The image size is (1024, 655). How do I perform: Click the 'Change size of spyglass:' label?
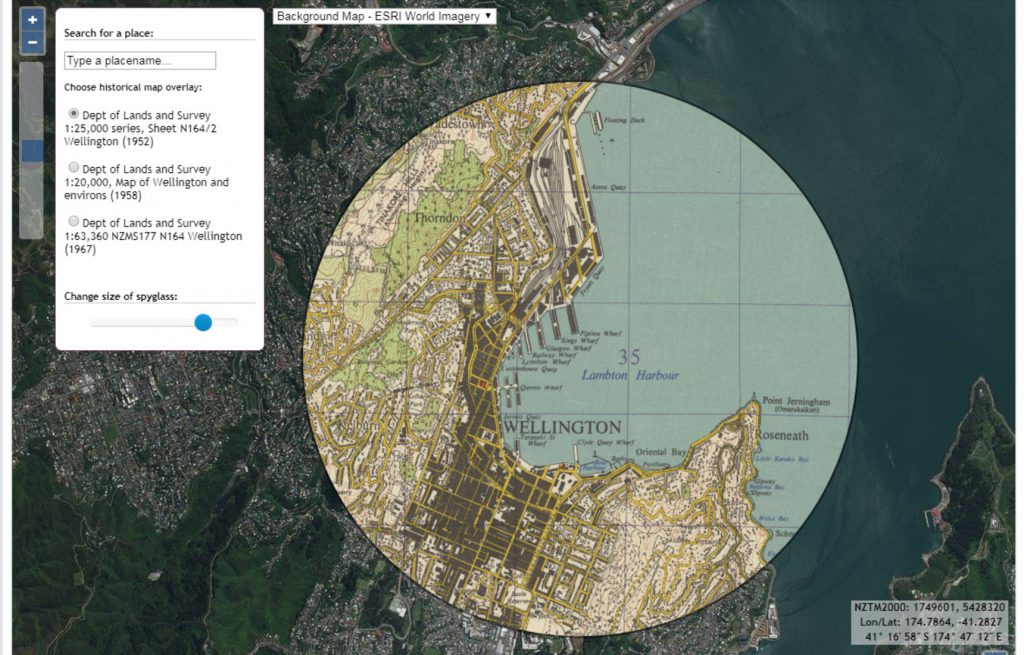[x=121, y=296]
